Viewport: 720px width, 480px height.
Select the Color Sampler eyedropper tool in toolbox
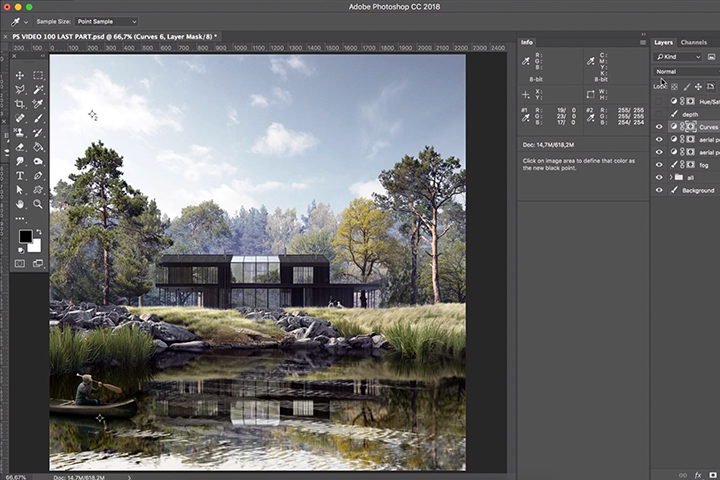pos(38,104)
